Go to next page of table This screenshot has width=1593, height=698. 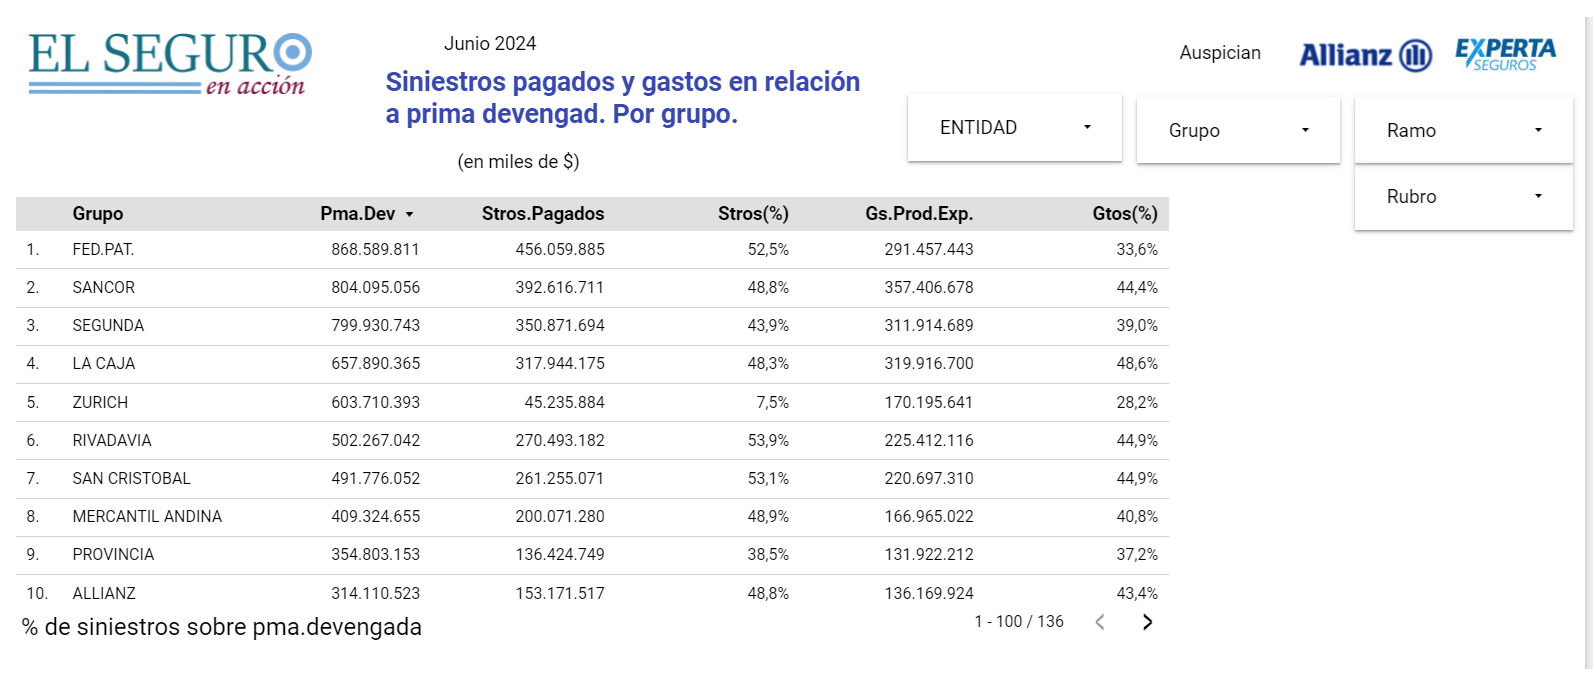coord(1147,622)
